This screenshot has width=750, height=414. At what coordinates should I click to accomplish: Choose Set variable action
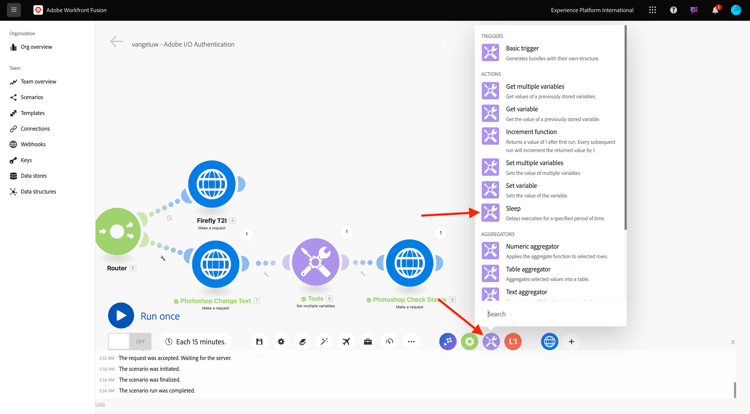coord(550,190)
